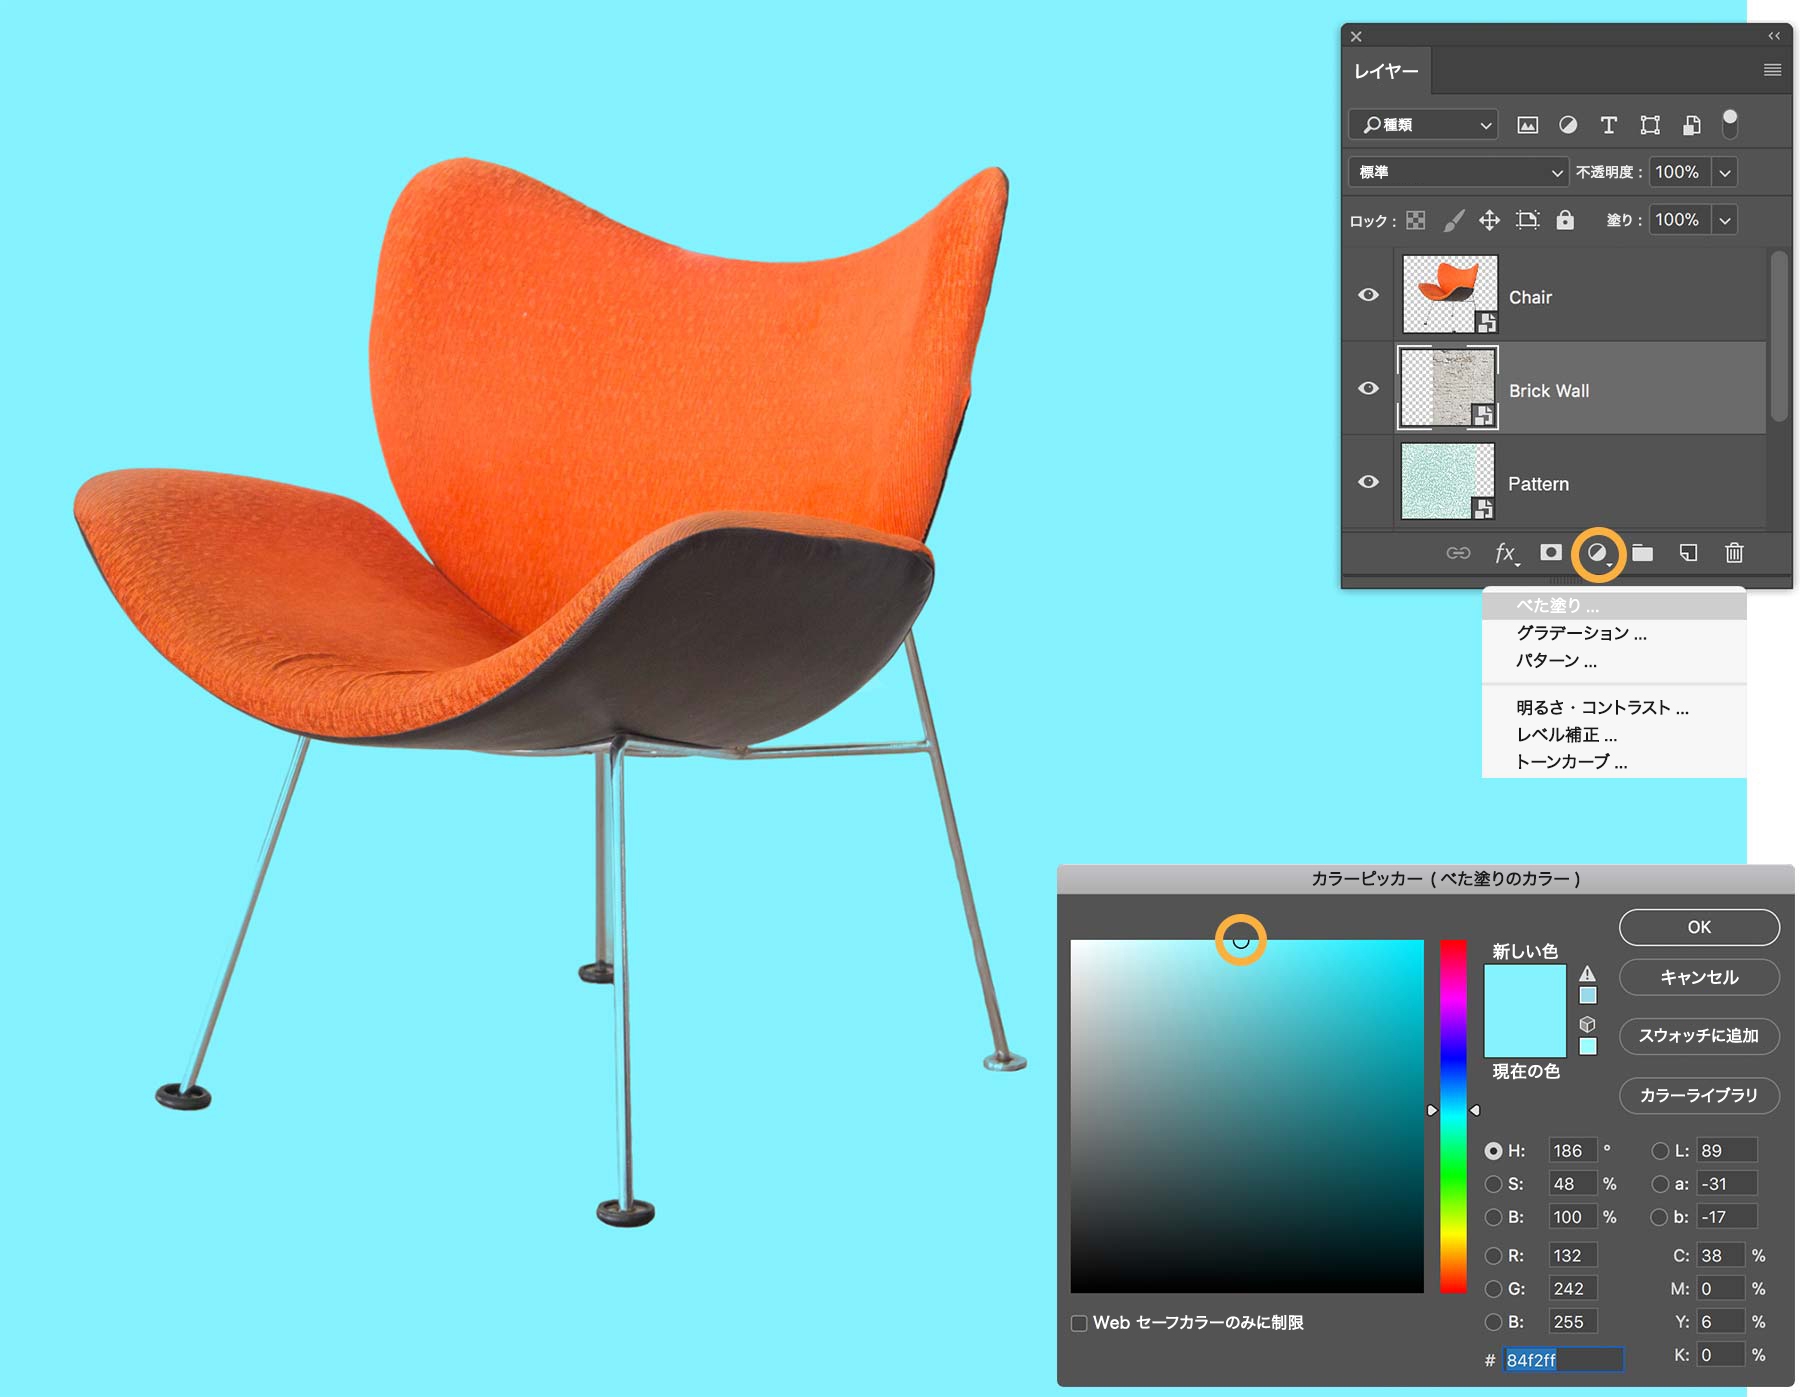Viewport: 1800px width, 1397px height.
Task: Select the H hue radio button
Action: (1494, 1151)
